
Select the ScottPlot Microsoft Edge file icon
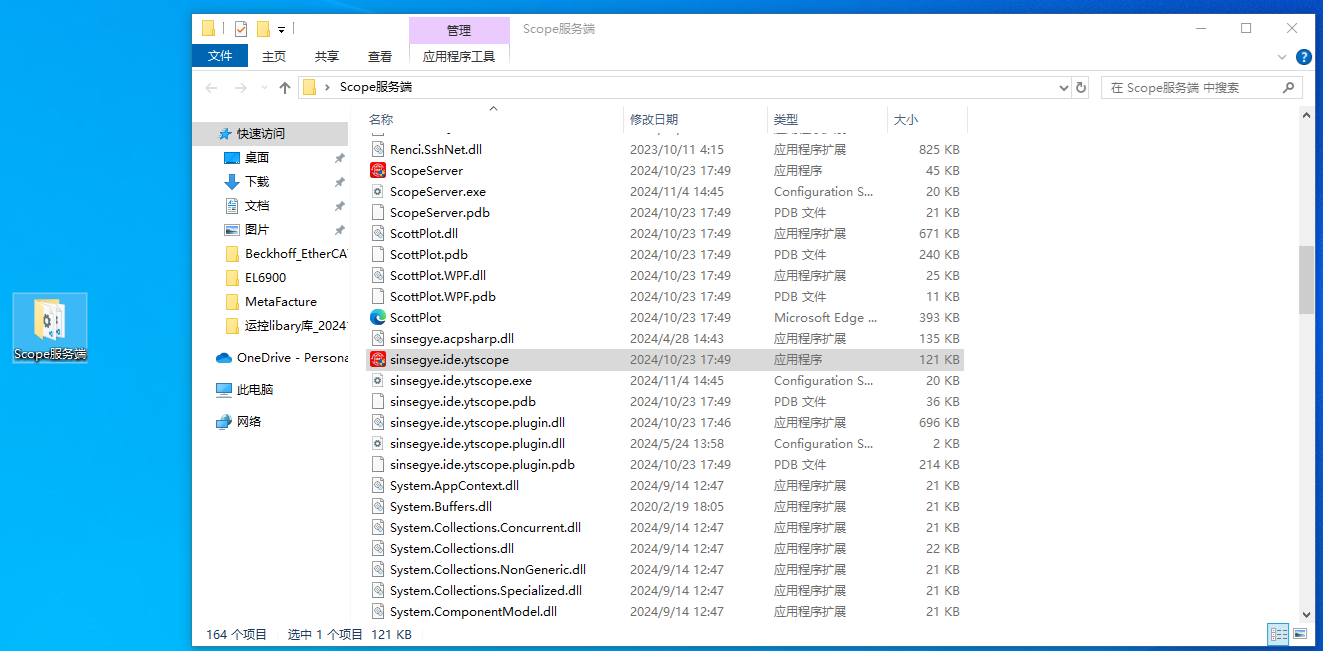tap(378, 317)
